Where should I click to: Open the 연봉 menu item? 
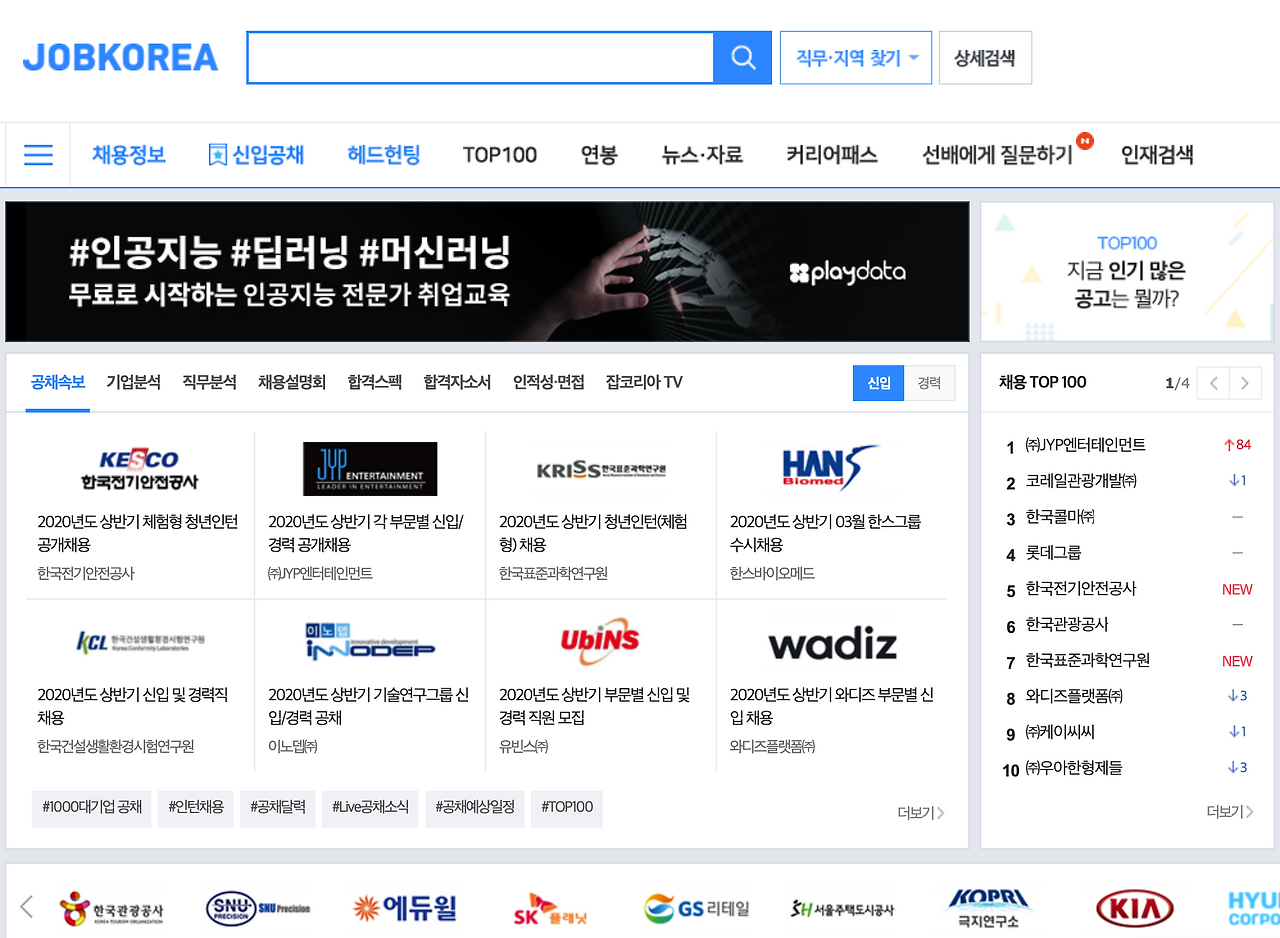[599, 155]
